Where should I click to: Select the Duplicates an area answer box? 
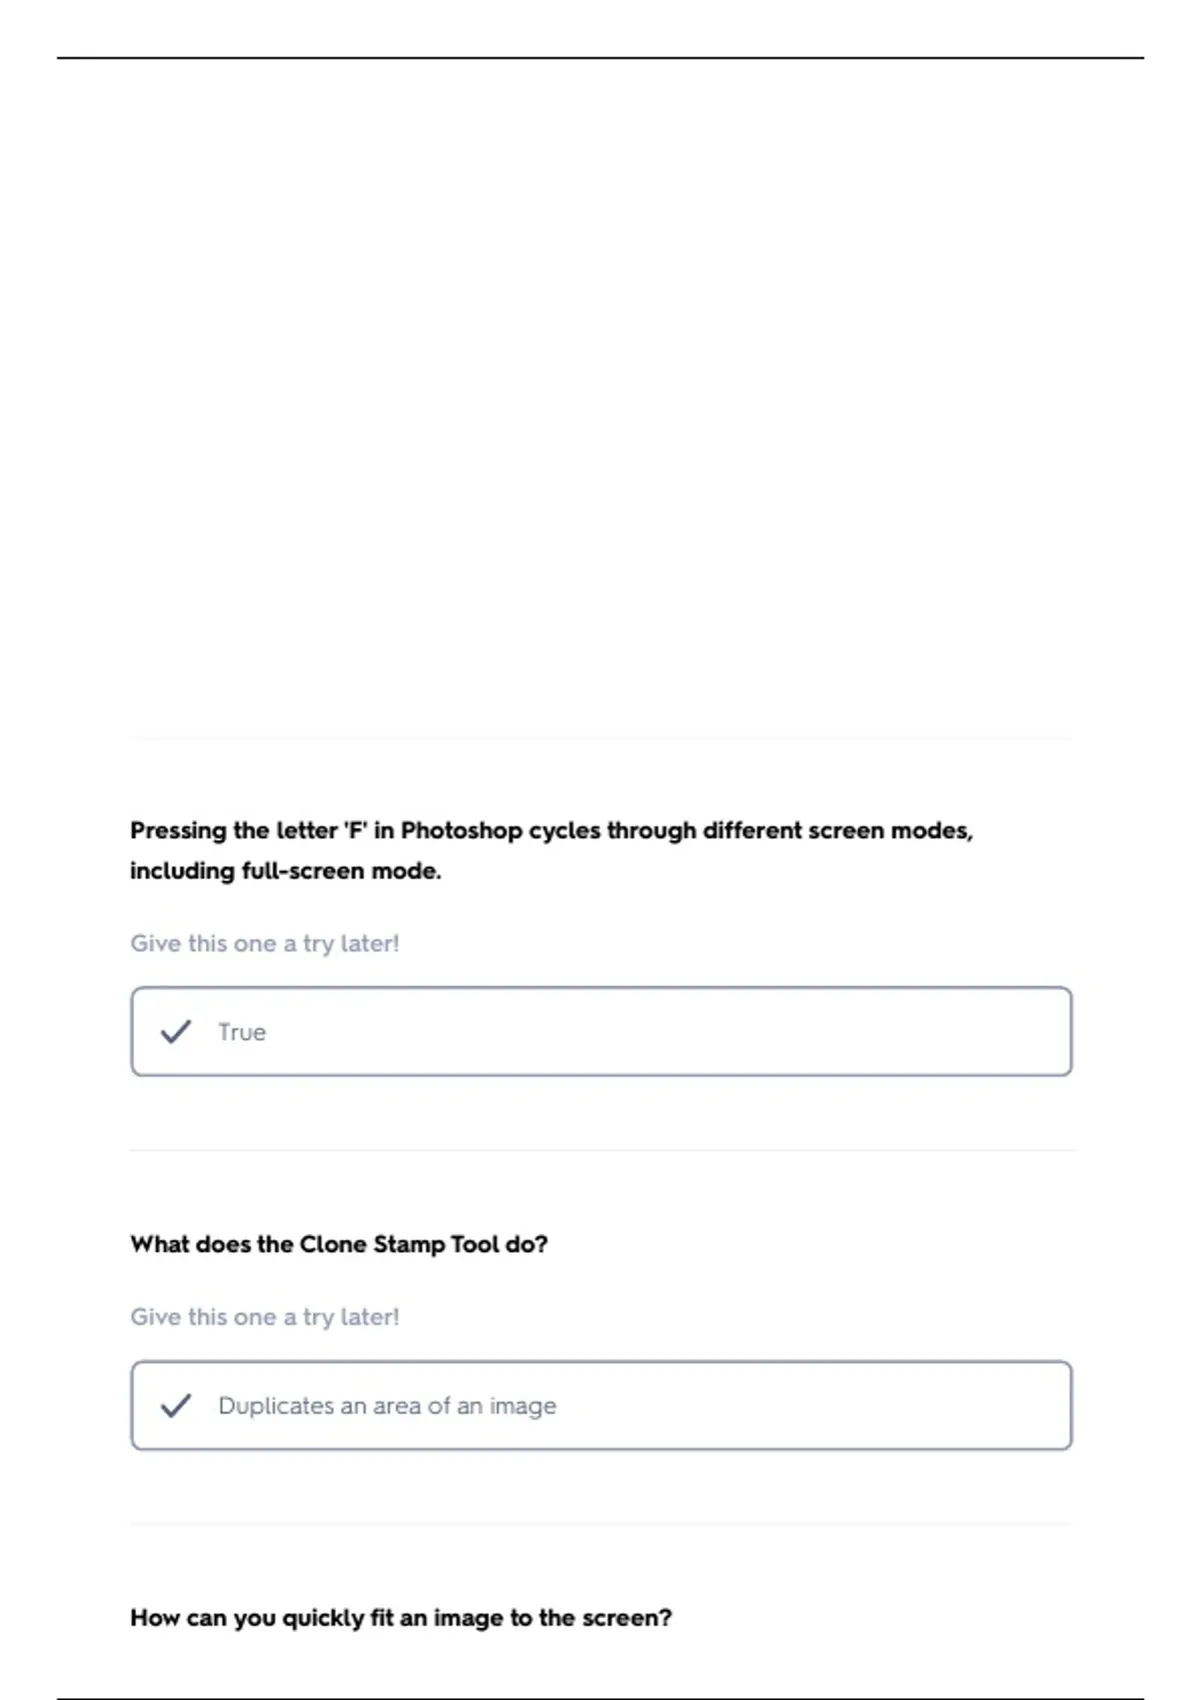pos(601,1405)
